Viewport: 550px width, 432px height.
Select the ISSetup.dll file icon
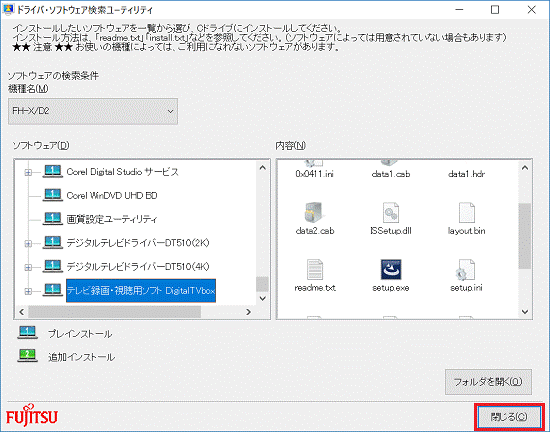coord(390,212)
